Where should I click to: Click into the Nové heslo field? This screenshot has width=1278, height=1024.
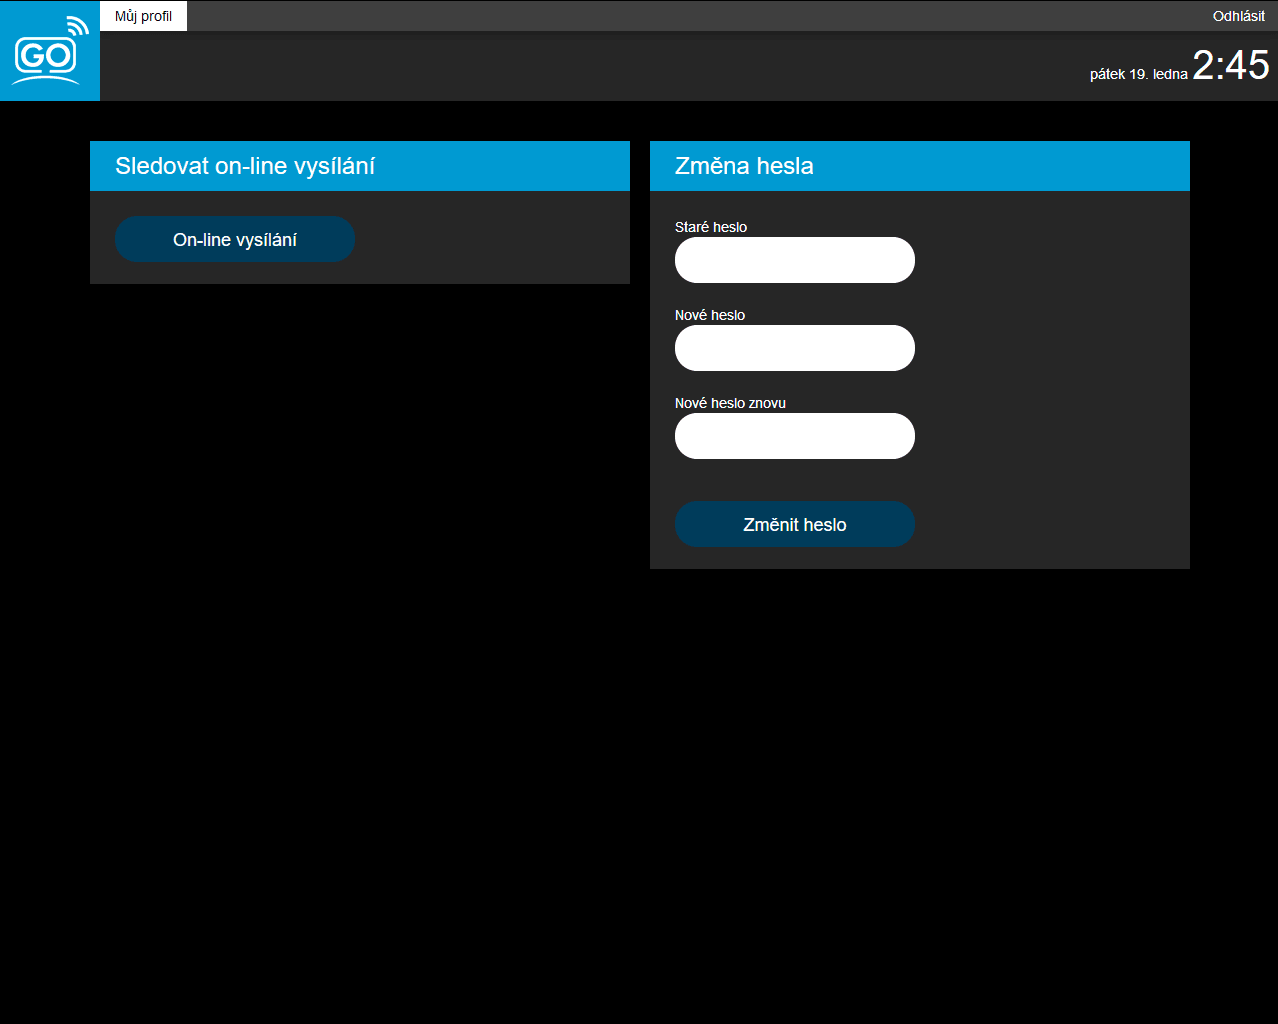coord(794,348)
